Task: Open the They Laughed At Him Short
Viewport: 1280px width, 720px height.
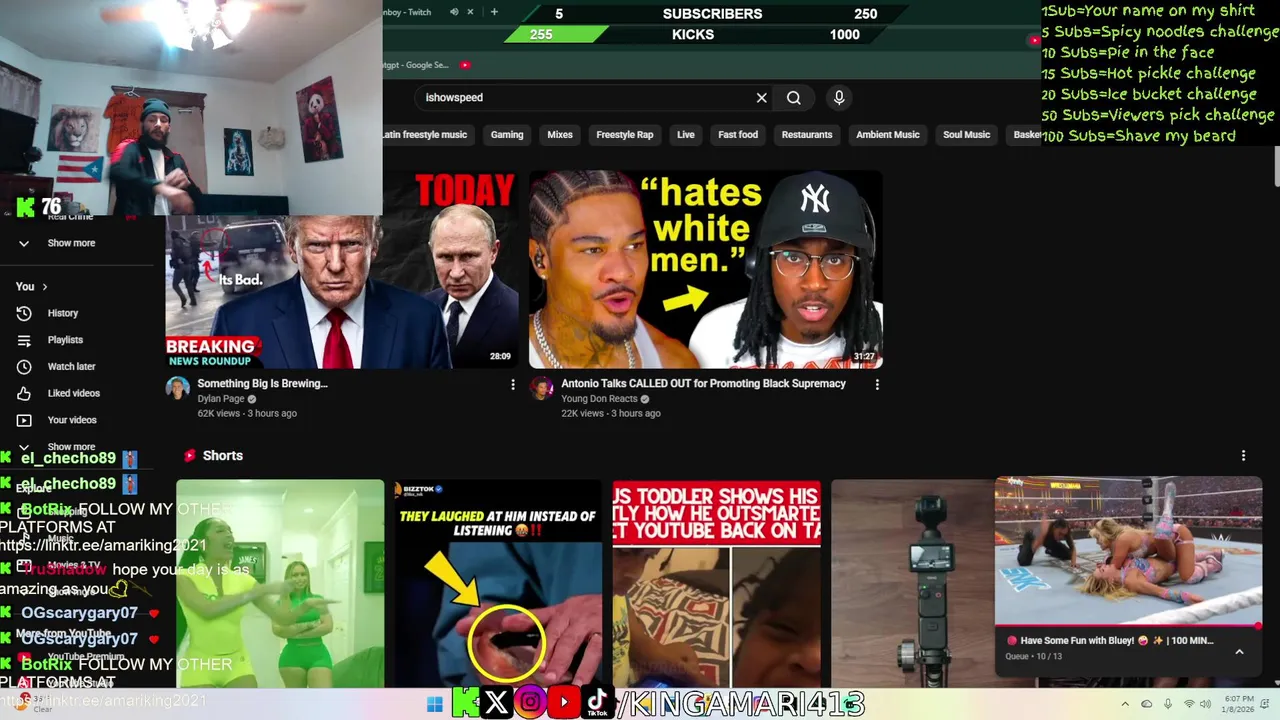Action: [498, 584]
